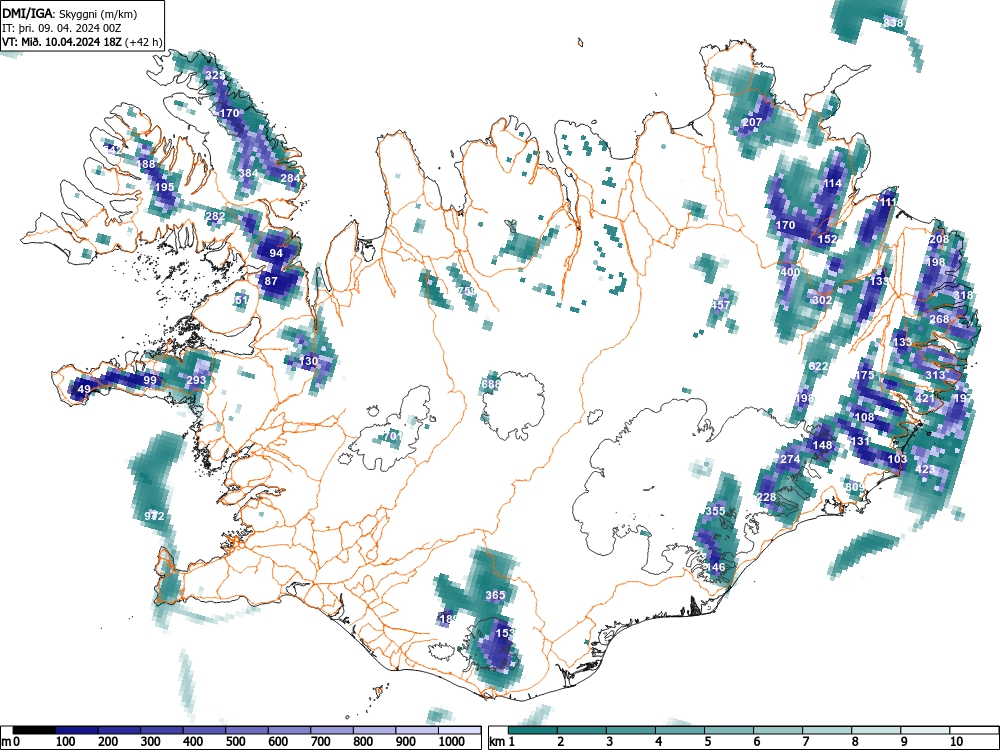Click the title text 'DMI/IGA: Skyggni (m/km)'
1000x750 pixels.
click(x=70, y=13)
